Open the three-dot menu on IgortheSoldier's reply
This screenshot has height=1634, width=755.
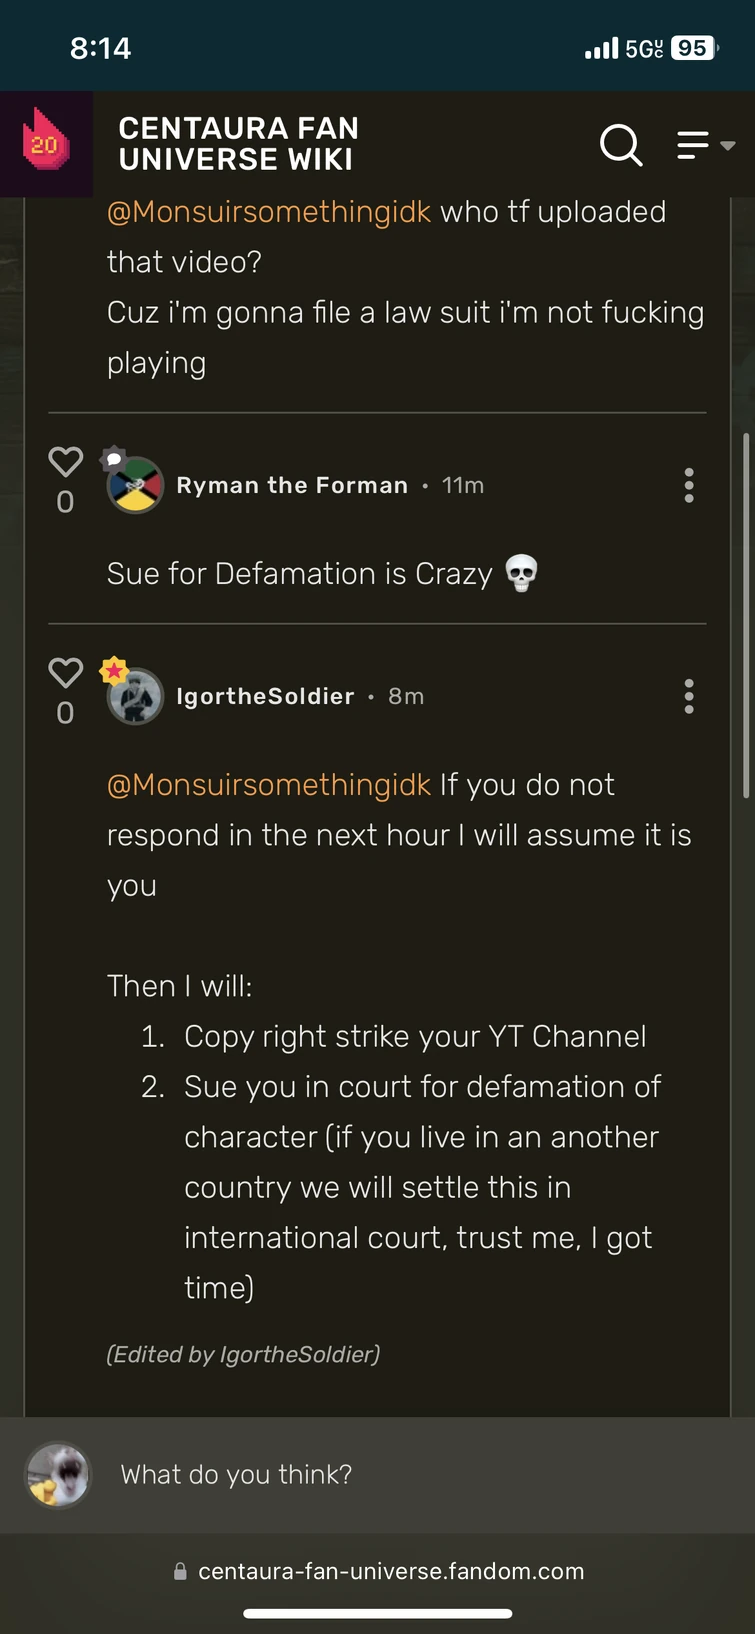[689, 696]
